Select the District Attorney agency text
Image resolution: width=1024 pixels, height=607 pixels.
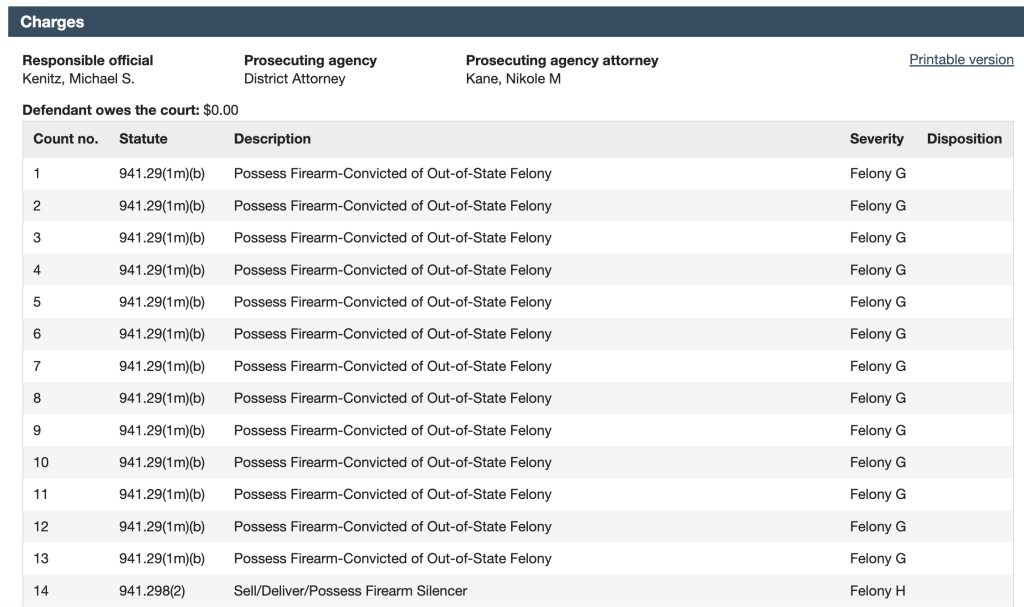pos(294,79)
